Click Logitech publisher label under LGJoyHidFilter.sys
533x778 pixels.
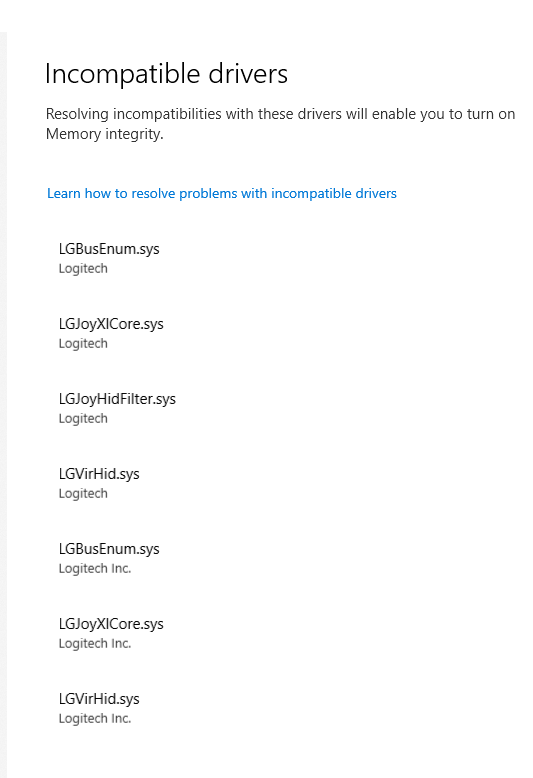83,418
